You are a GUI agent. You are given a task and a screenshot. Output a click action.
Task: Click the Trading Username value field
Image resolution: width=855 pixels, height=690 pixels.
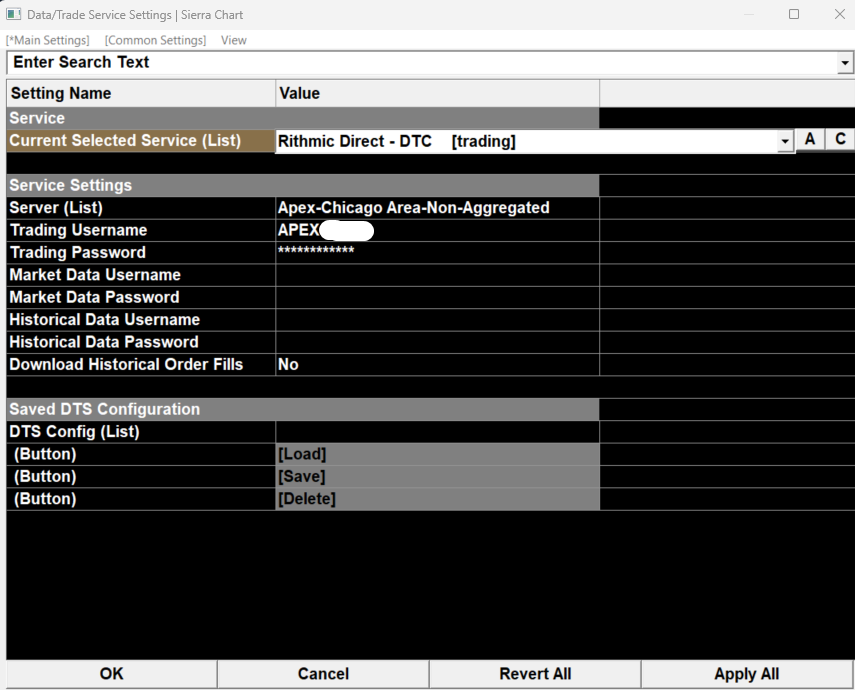click(437, 230)
